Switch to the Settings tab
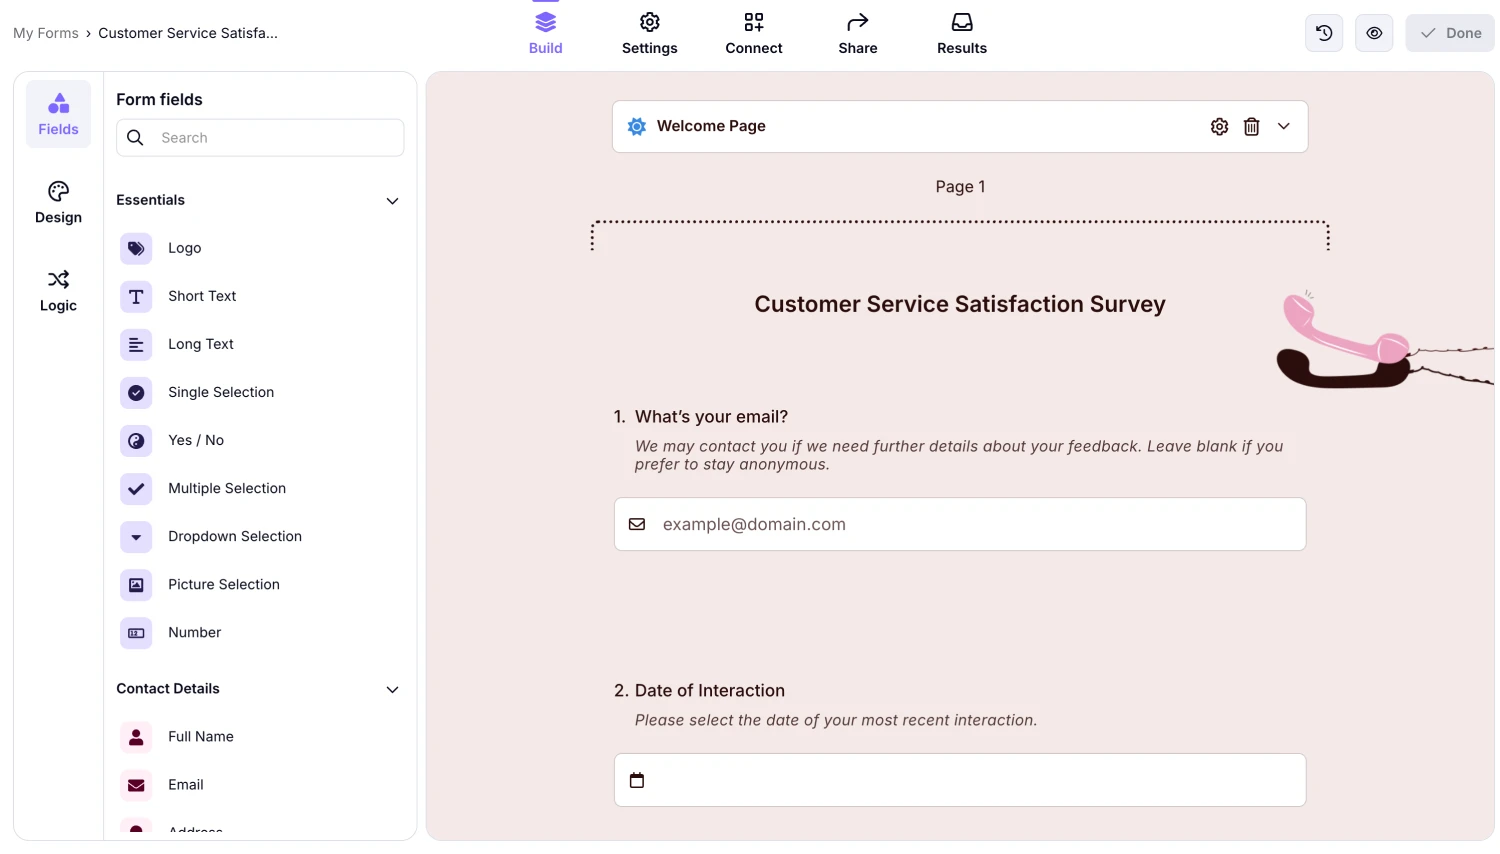1500x854 pixels. pyautogui.click(x=649, y=32)
